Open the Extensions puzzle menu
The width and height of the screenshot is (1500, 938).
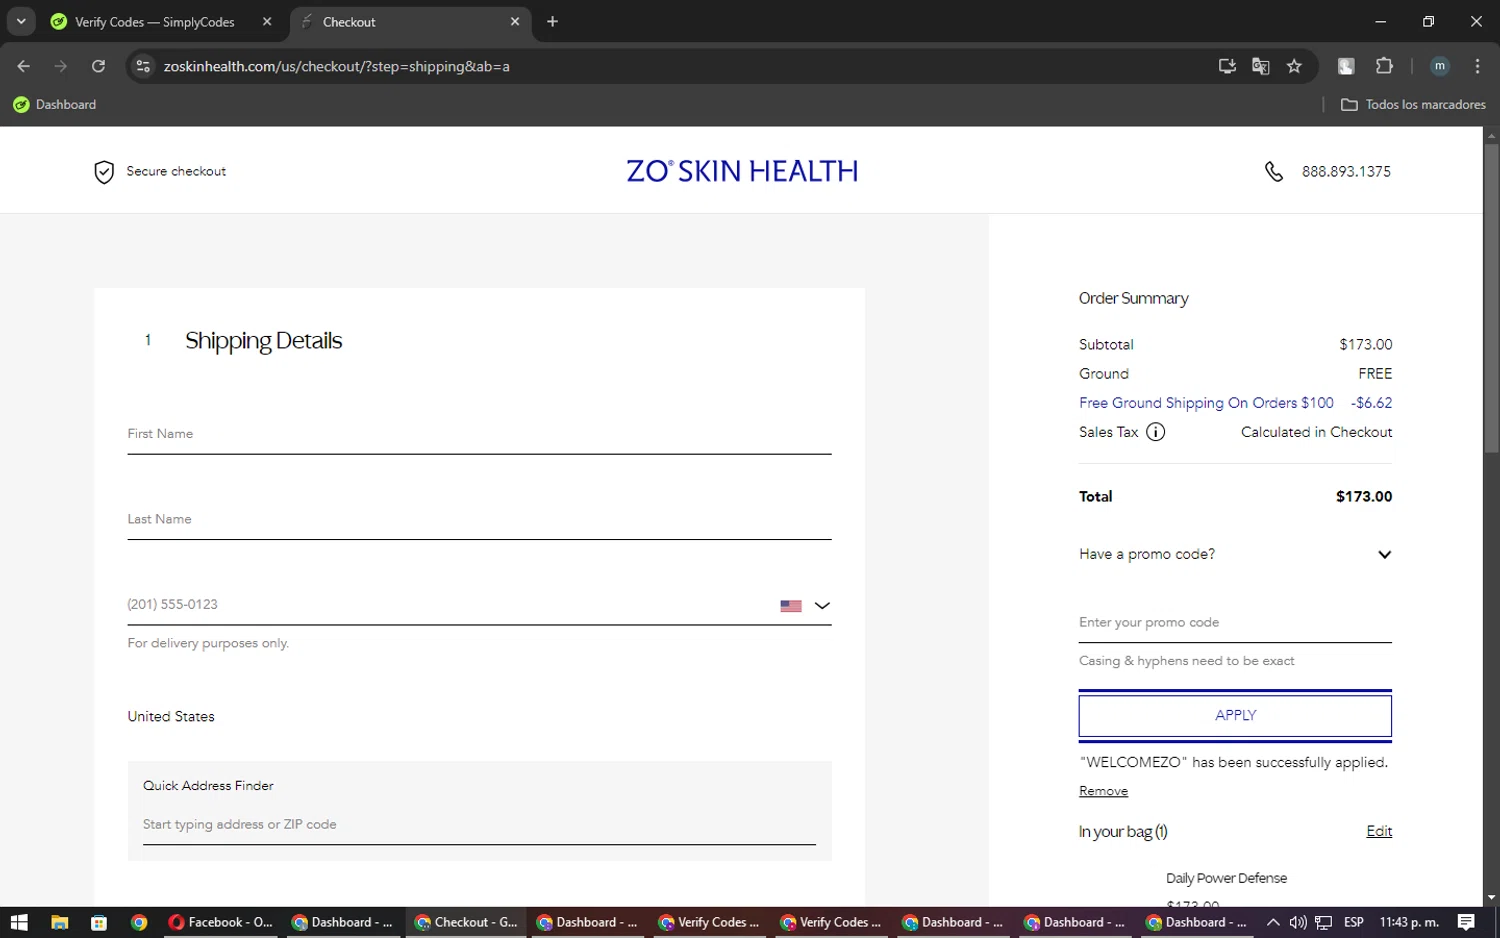(x=1384, y=66)
